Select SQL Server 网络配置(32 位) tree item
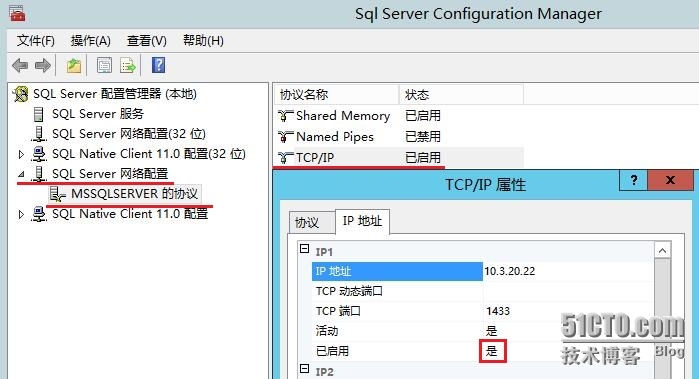The width and height of the screenshot is (699, 379). click(129, 134)
